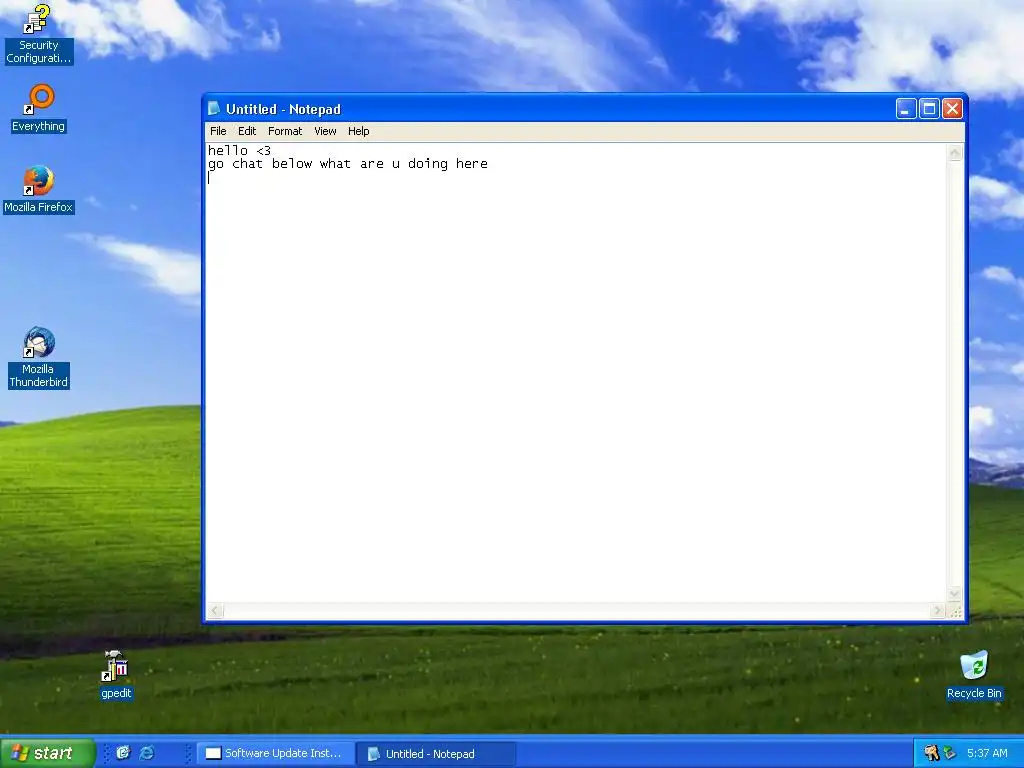Image resolution: width=1024 pixels, height=768 pixels.
Task: Open the Format menu in Notepad
Action: (285, 131)
